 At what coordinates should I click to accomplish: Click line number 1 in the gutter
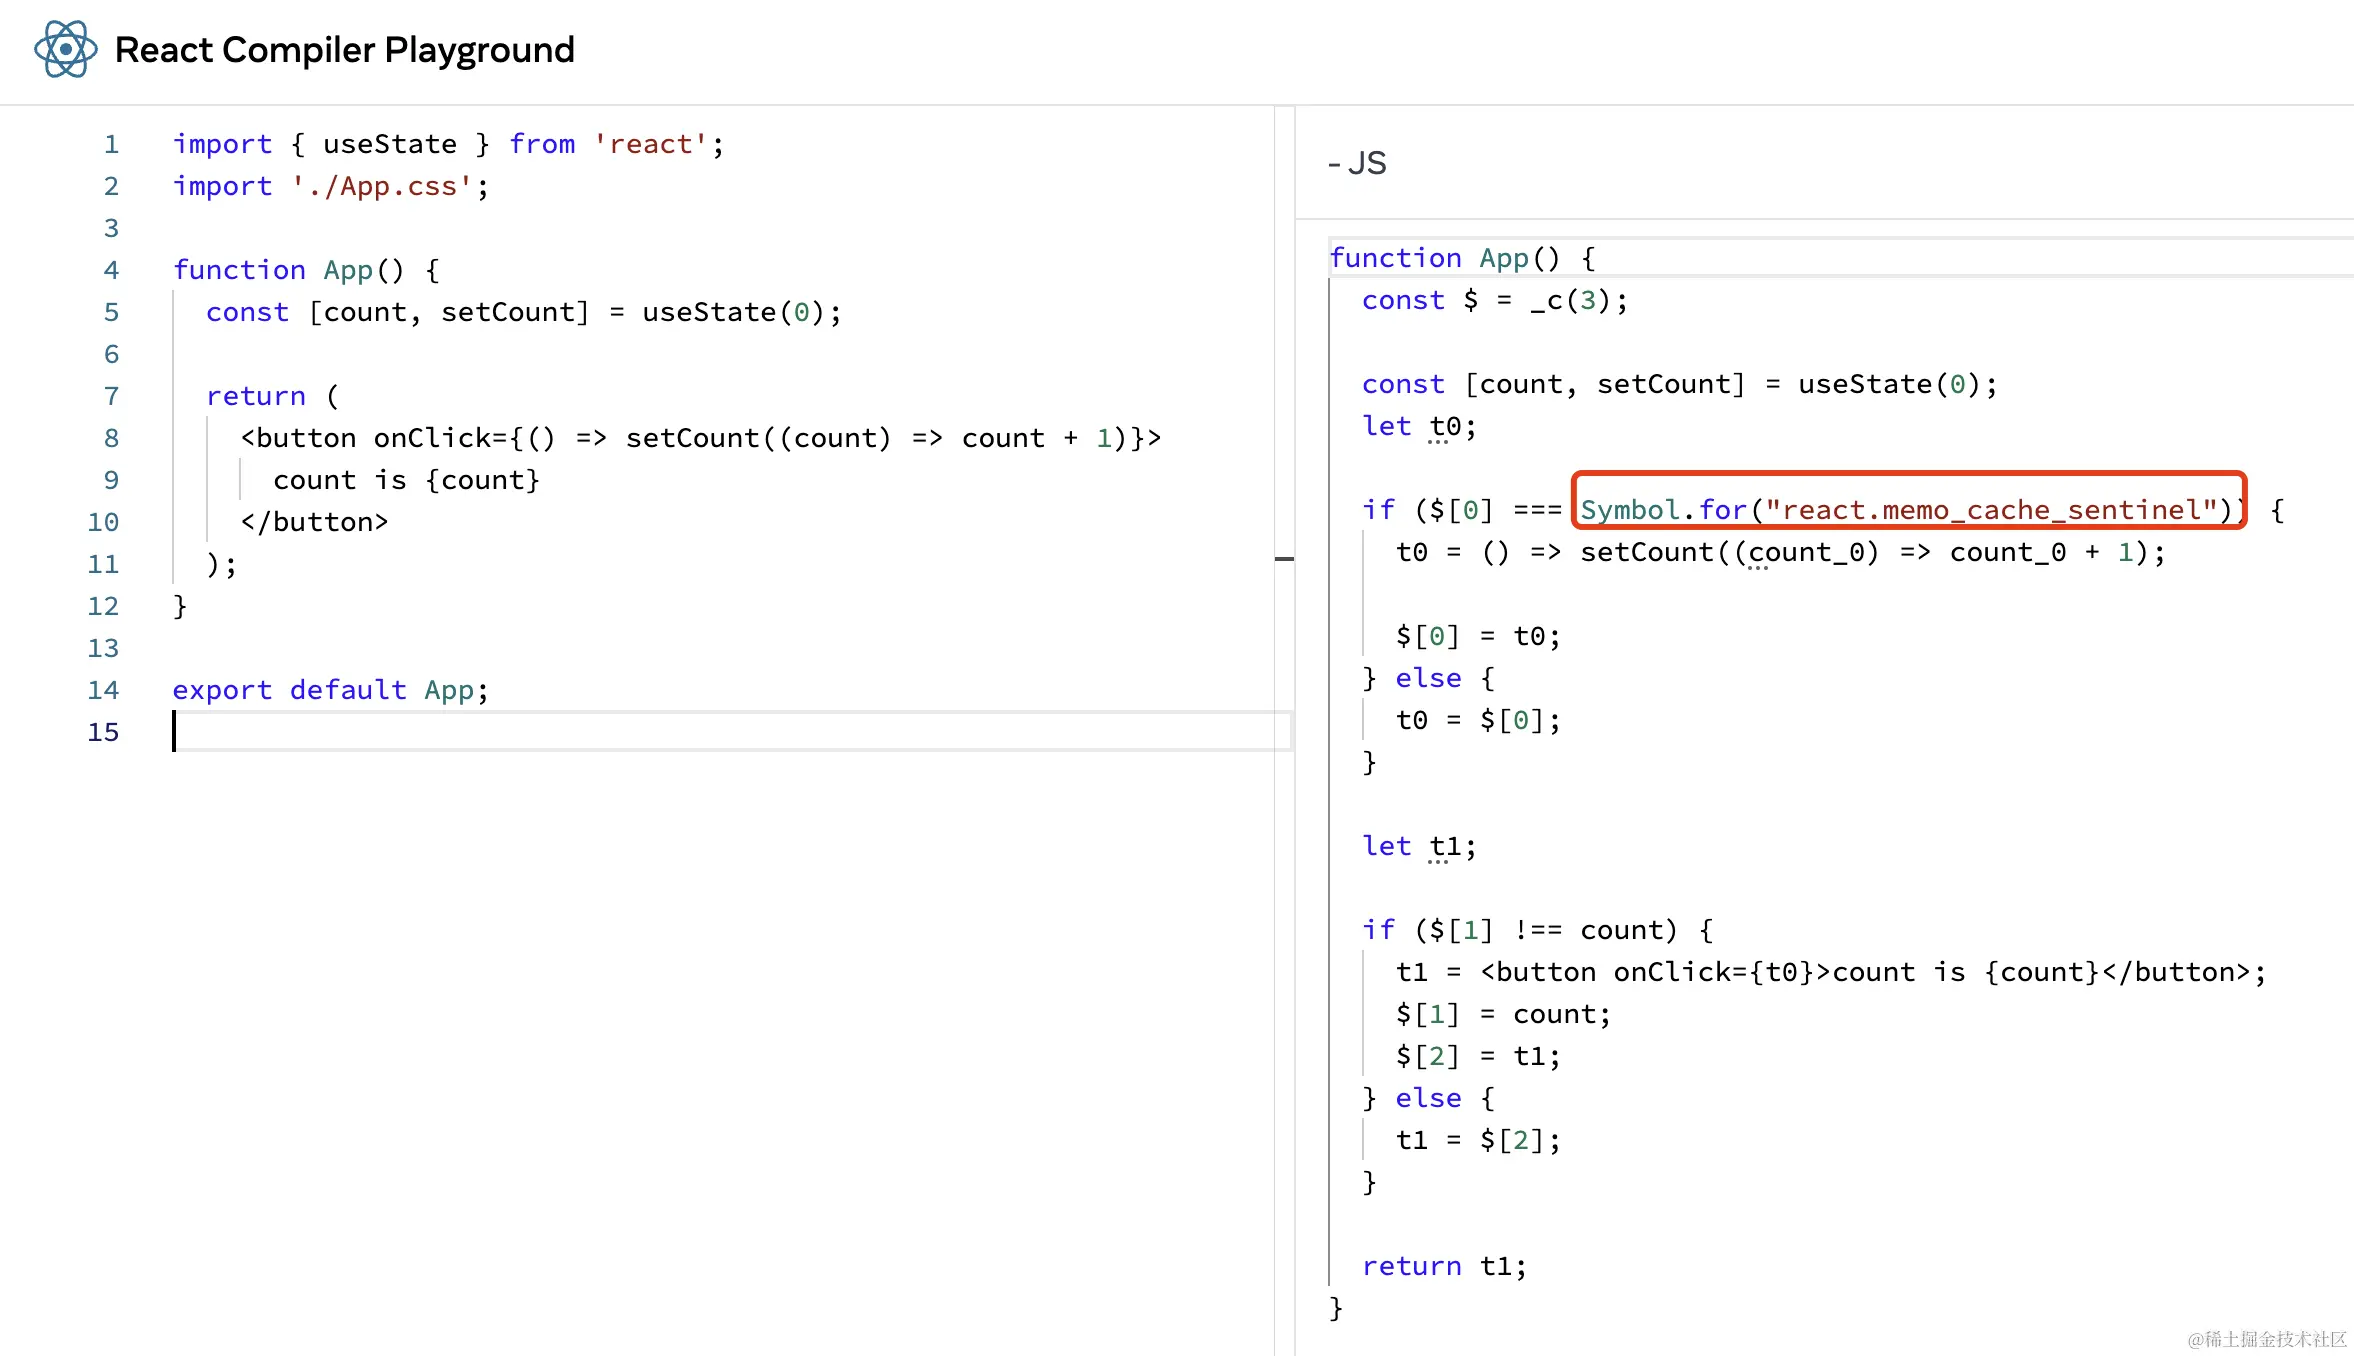[x=111, y=144]
